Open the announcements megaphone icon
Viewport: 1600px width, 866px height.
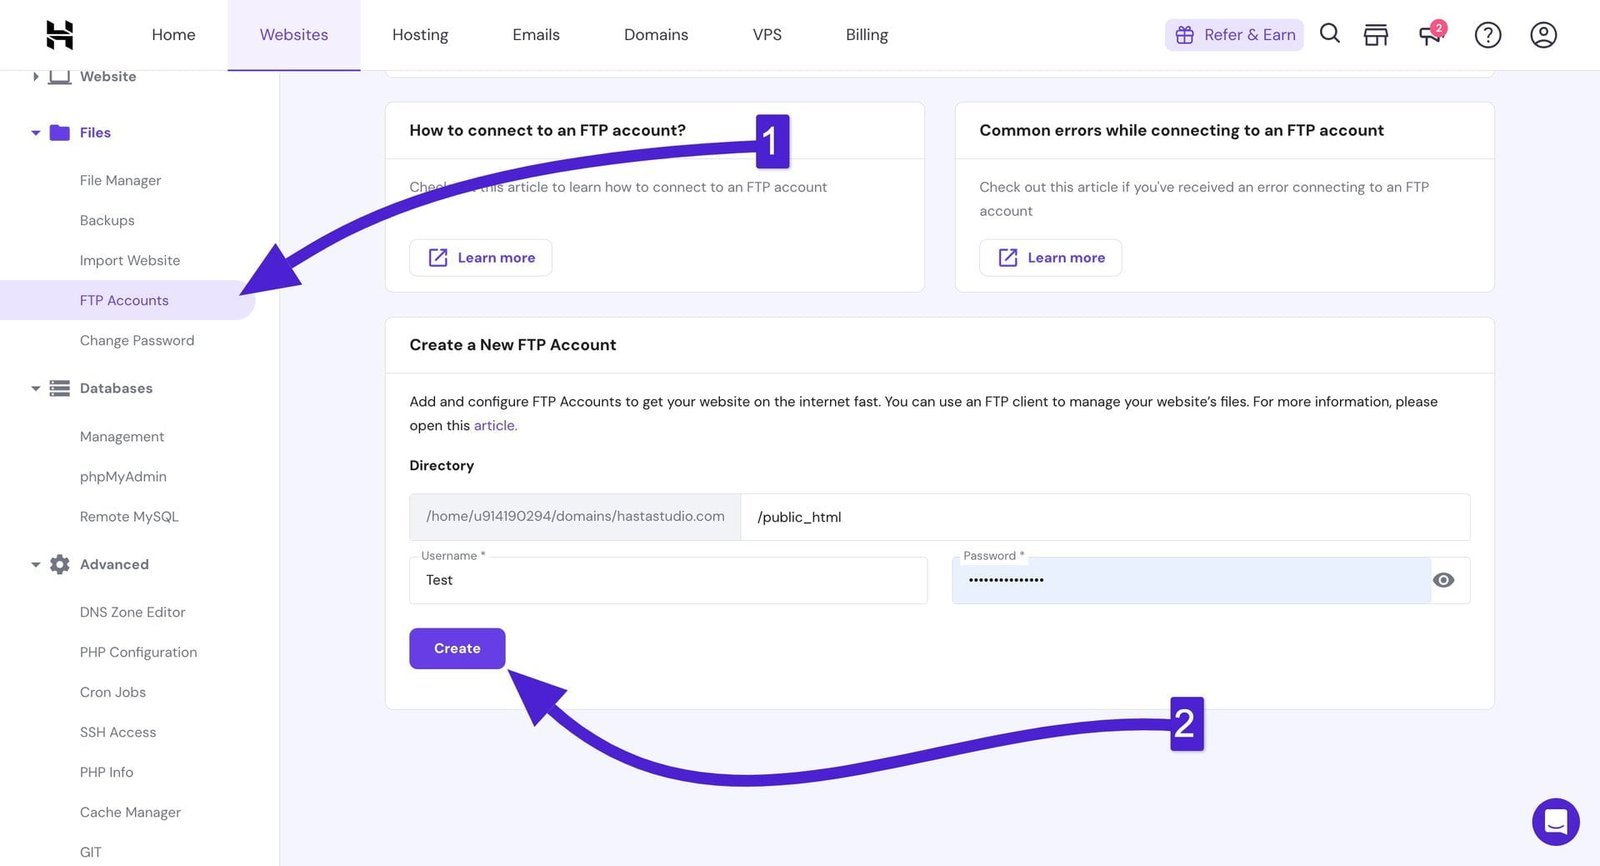coord(1431,35)
